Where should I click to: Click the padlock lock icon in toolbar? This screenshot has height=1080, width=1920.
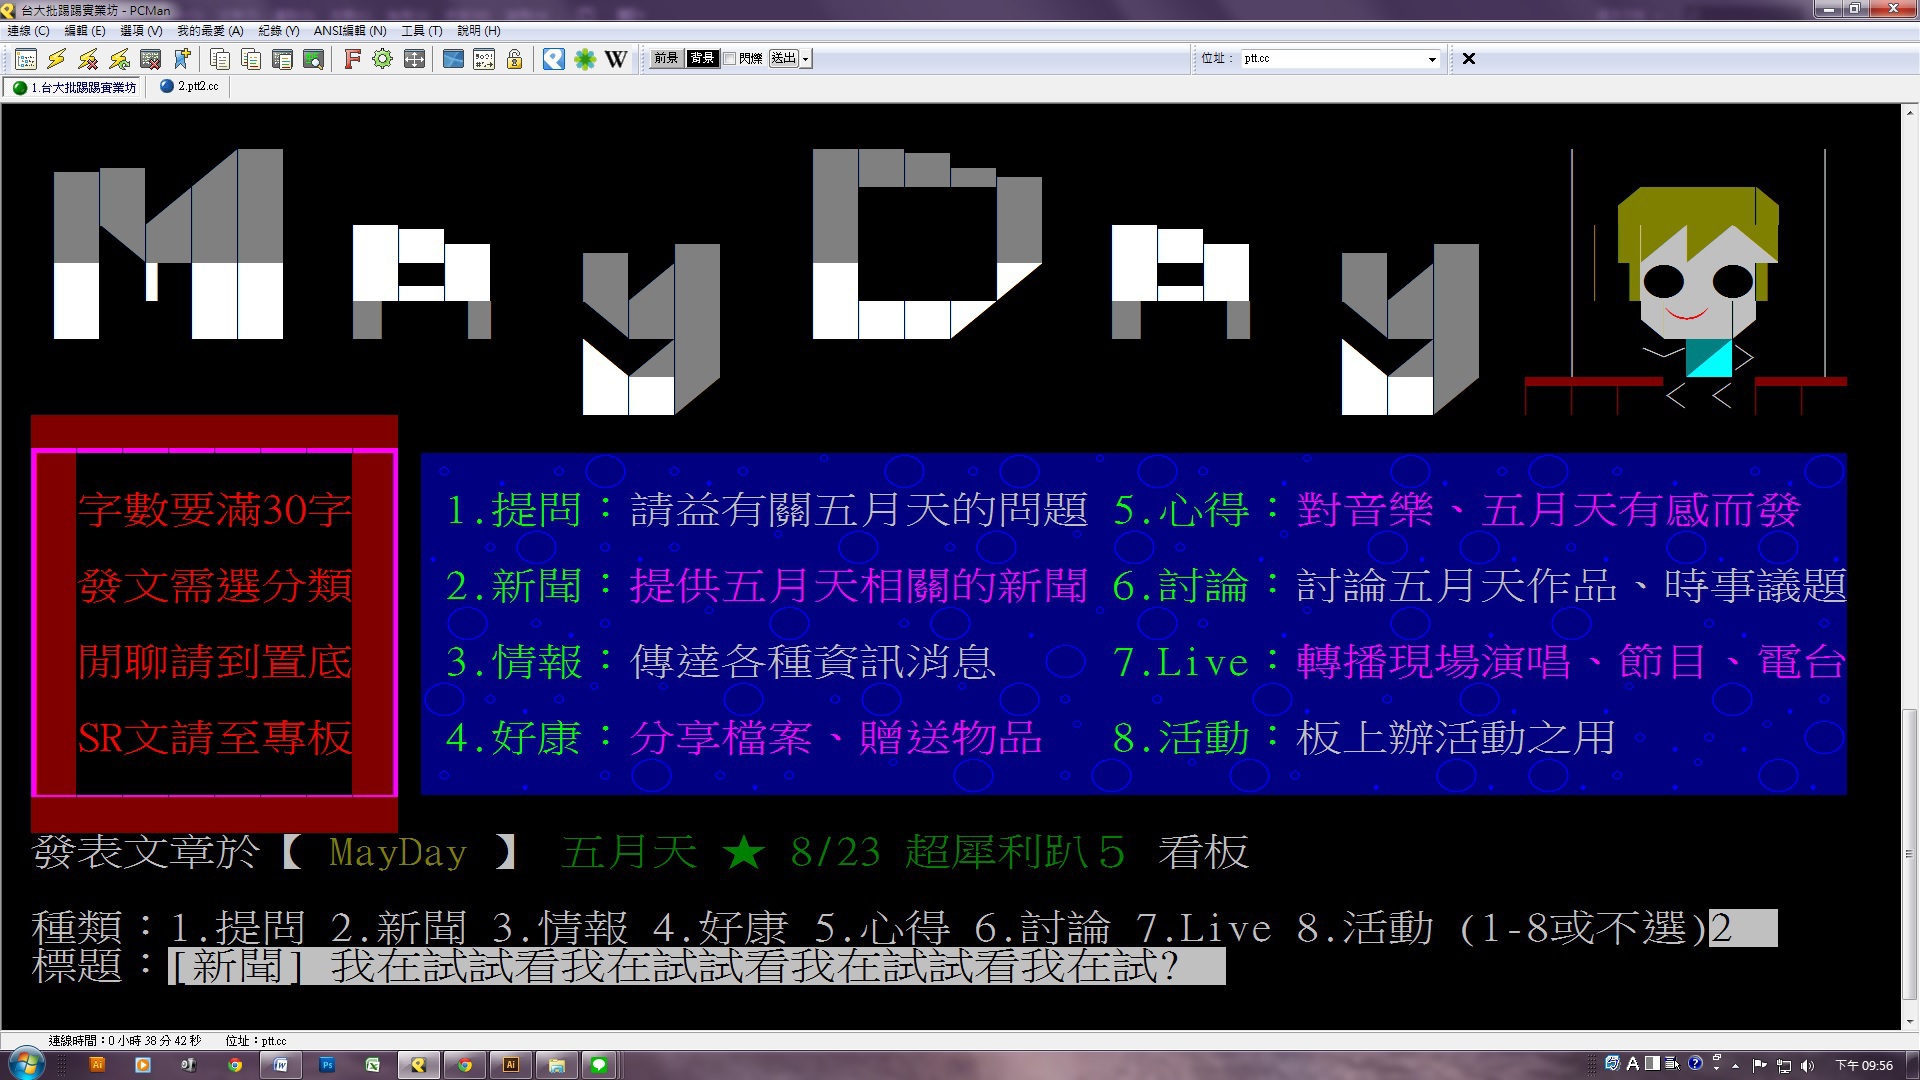[514, 59]
